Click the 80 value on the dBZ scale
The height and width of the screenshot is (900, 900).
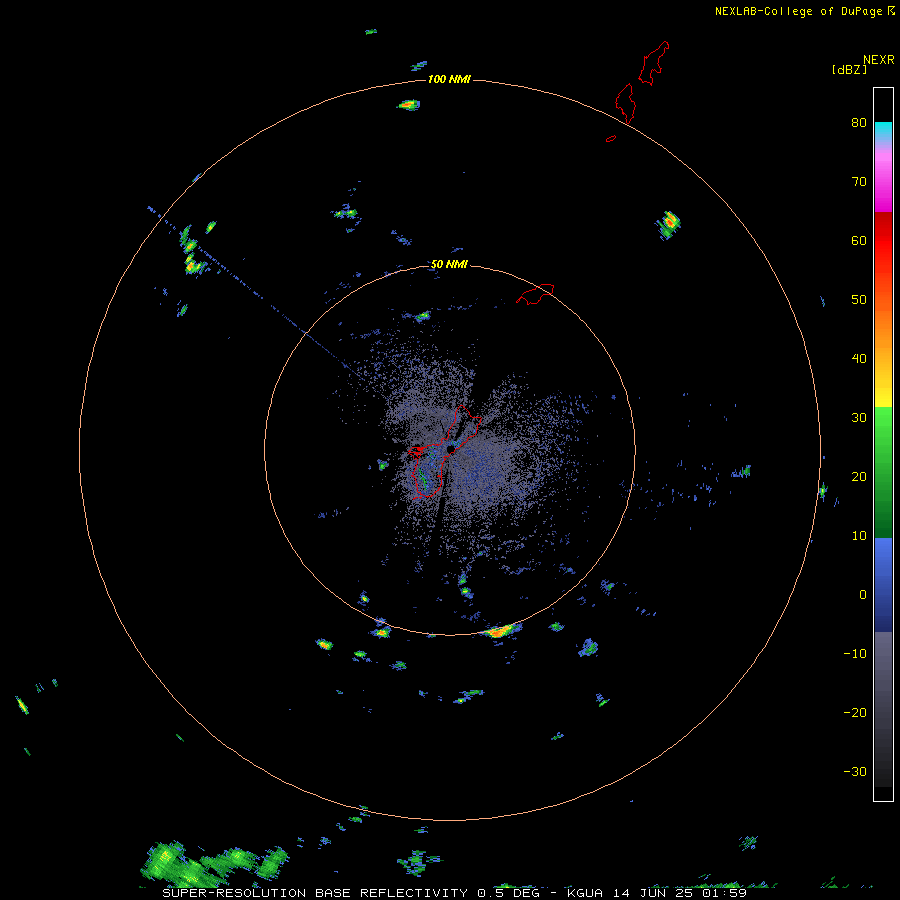point(859,123)
